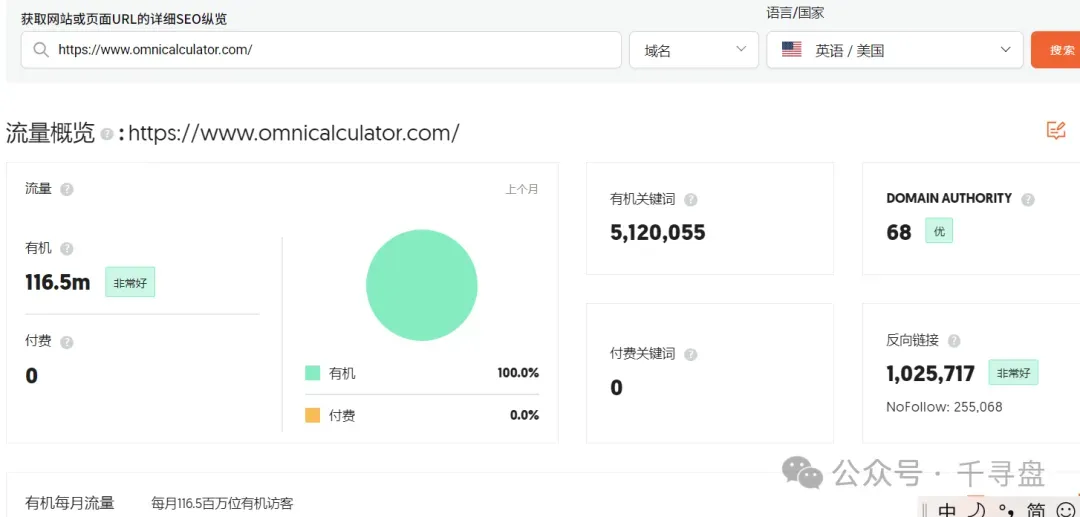Click help icon next to 有机 label

coord(66,249)
